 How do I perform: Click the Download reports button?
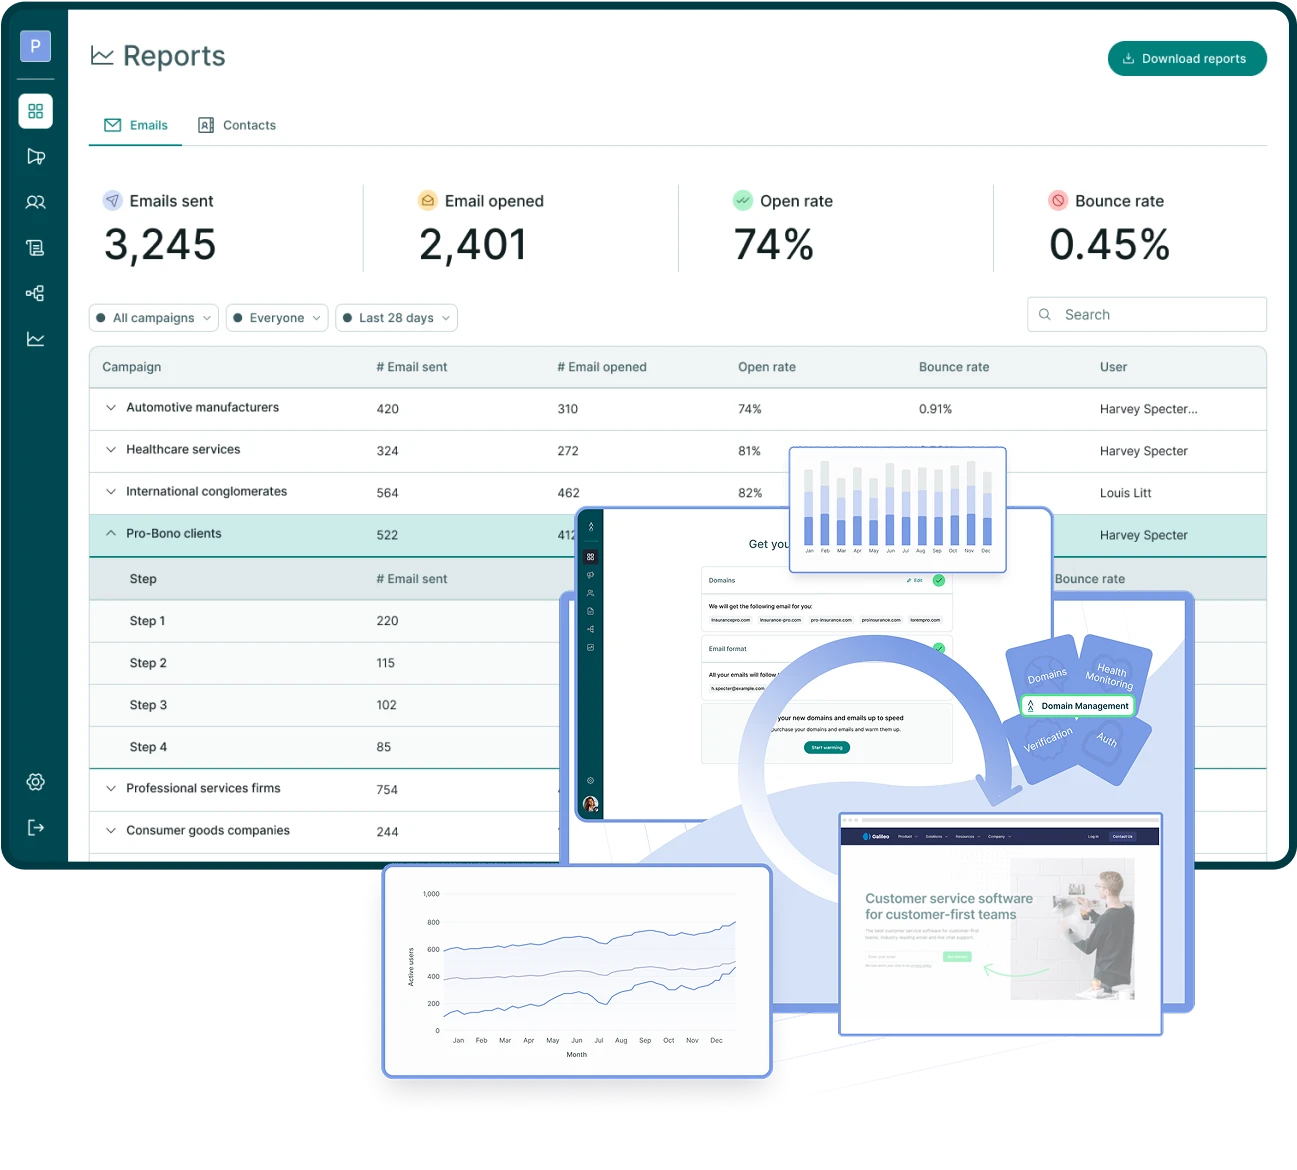(1187, 59)
